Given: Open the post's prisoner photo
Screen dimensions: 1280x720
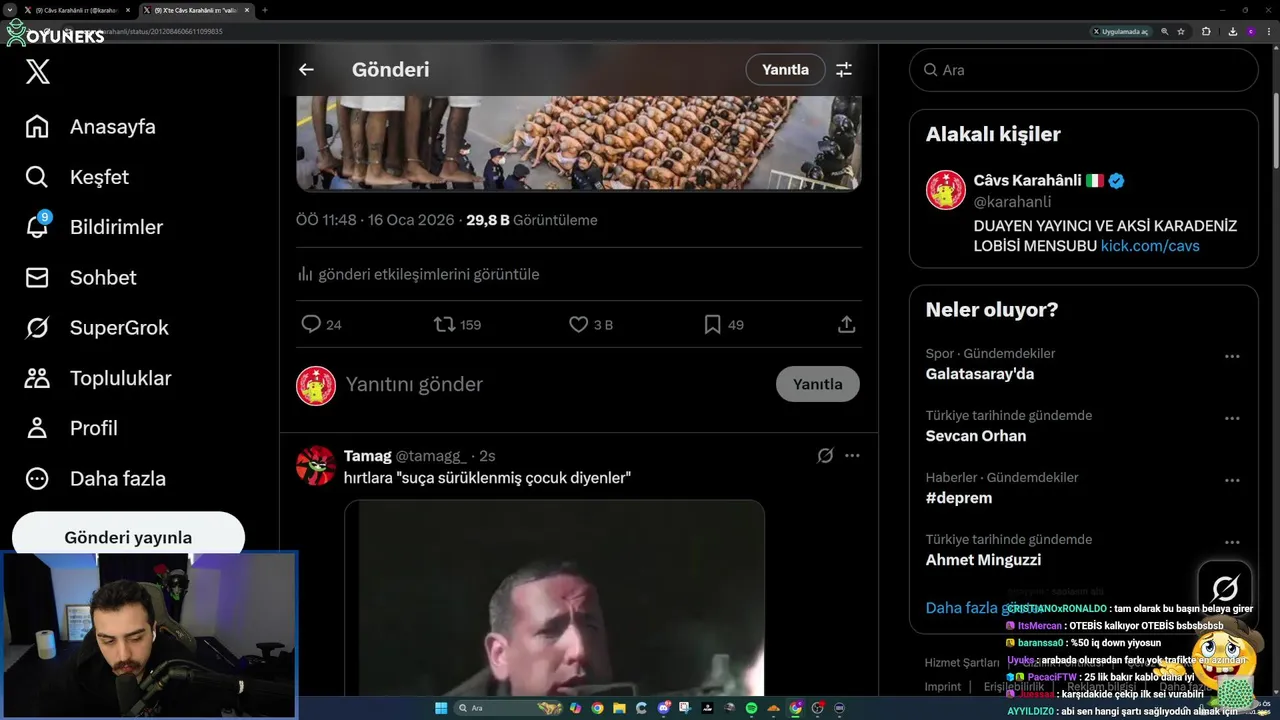Looking at the screenshot, I should click(x=578, y=143).
